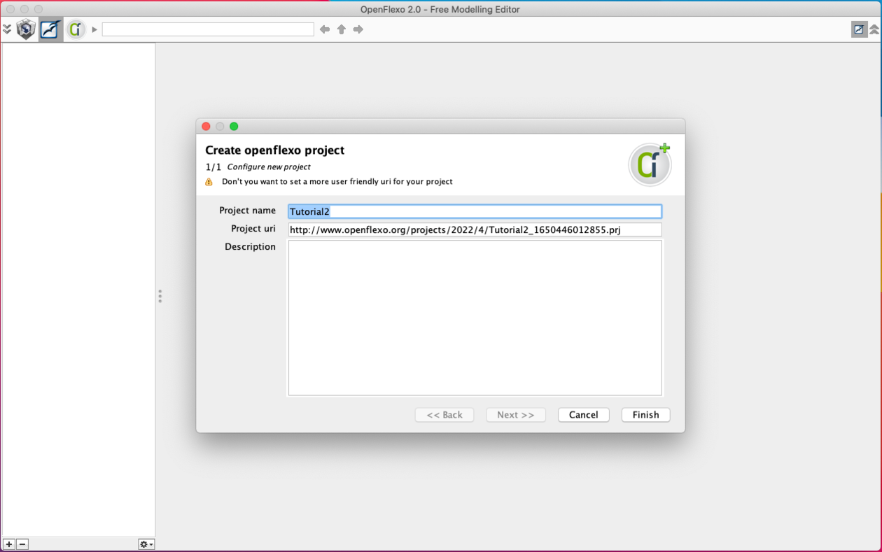Click the 'Create openflexo project' heading

[x=274, y=150]
